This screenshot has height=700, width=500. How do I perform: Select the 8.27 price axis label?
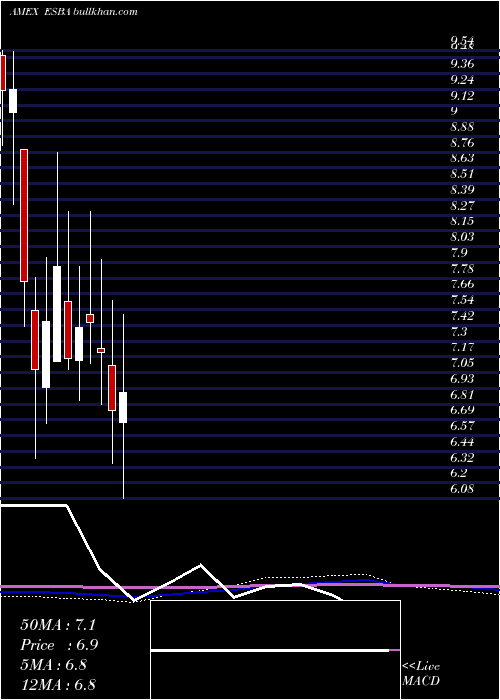pyautogui.click(x=462, y=206)
